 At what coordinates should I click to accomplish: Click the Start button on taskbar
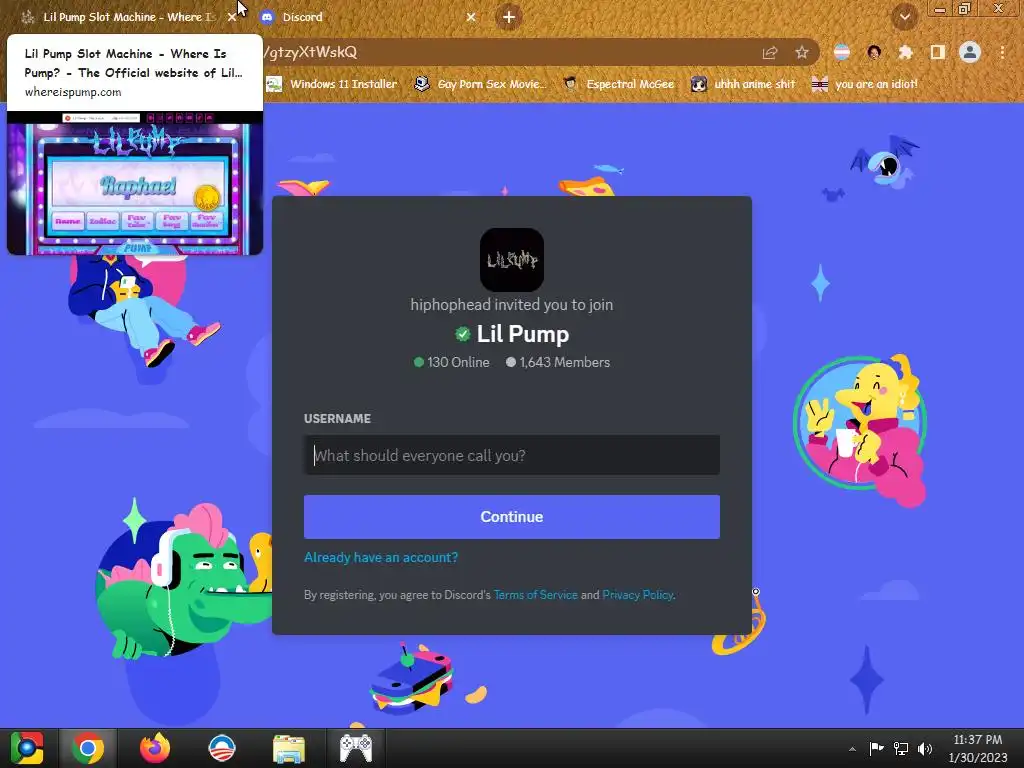point(26,748)
